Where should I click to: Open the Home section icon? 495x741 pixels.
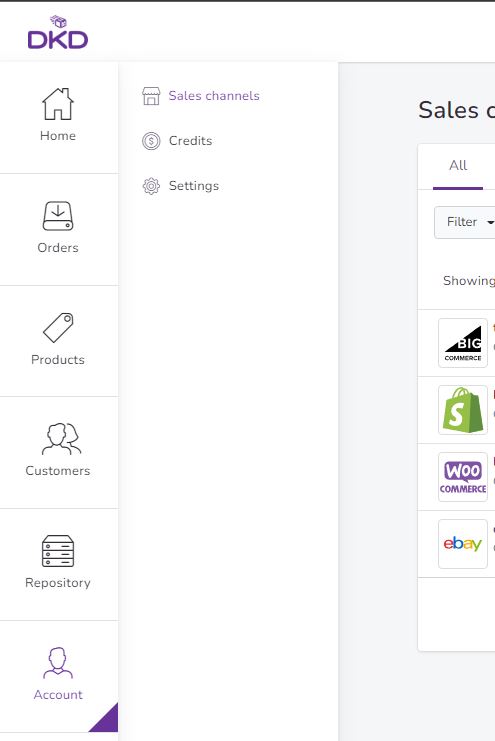[58, 104]
